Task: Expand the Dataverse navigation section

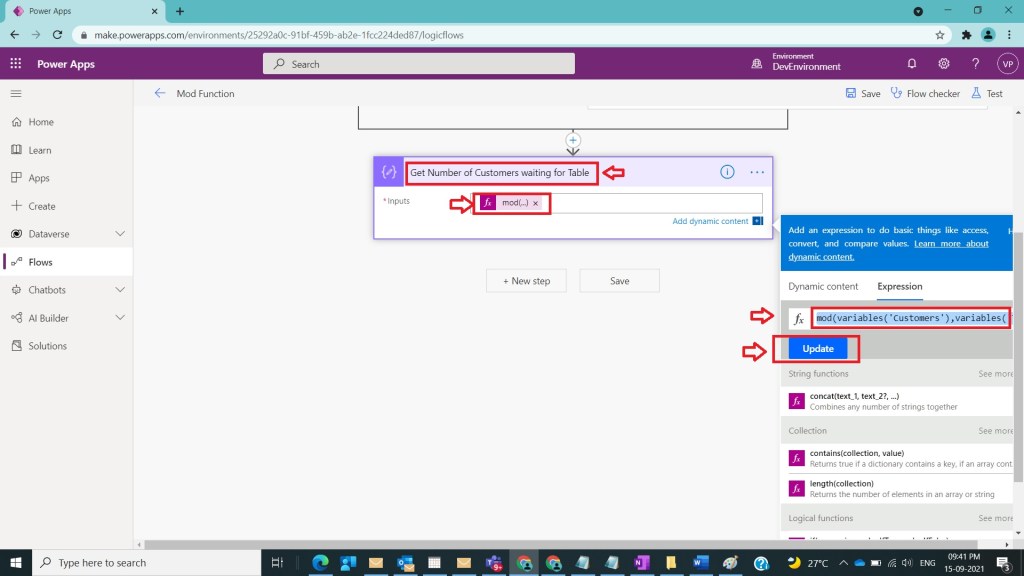Action: click(120, 234)
